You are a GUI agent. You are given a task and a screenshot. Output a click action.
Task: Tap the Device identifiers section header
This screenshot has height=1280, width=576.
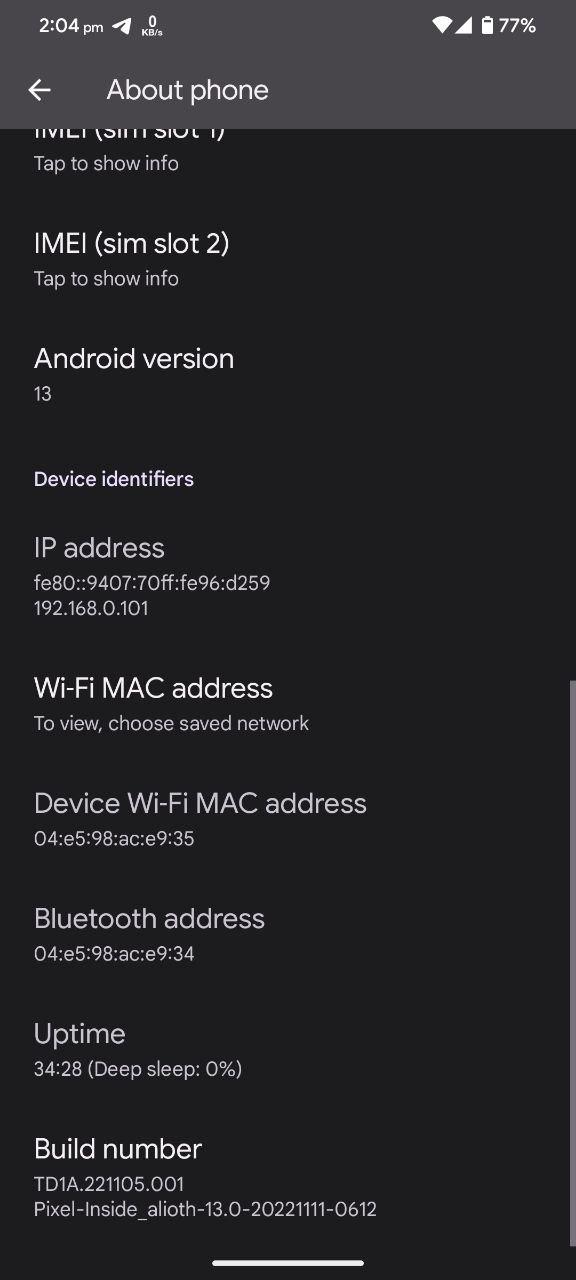(114, 479)
